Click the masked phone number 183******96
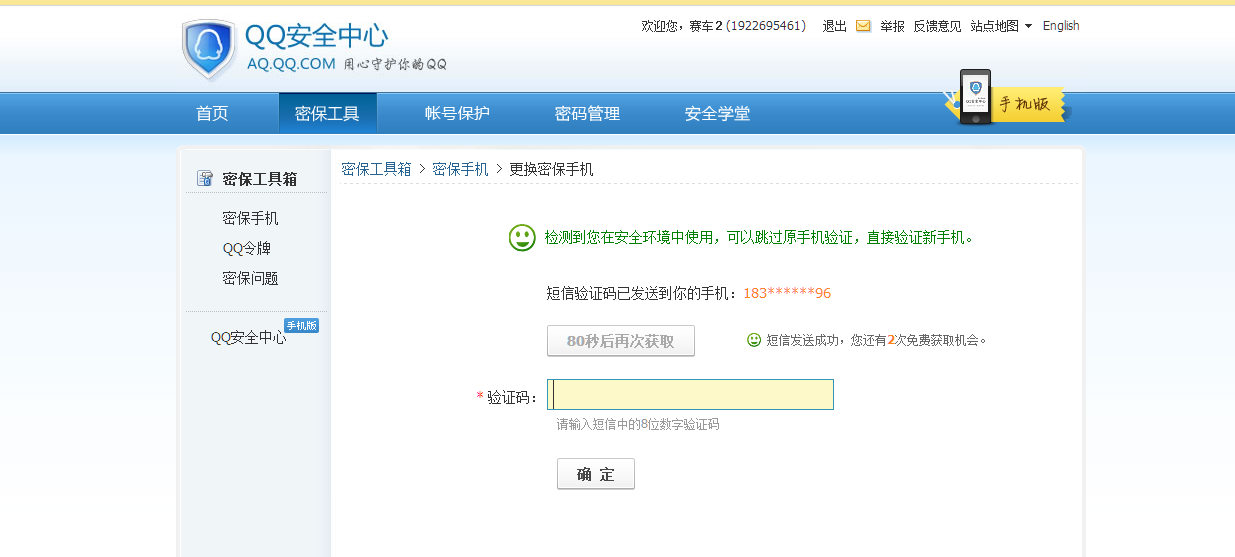 point(787,293)
